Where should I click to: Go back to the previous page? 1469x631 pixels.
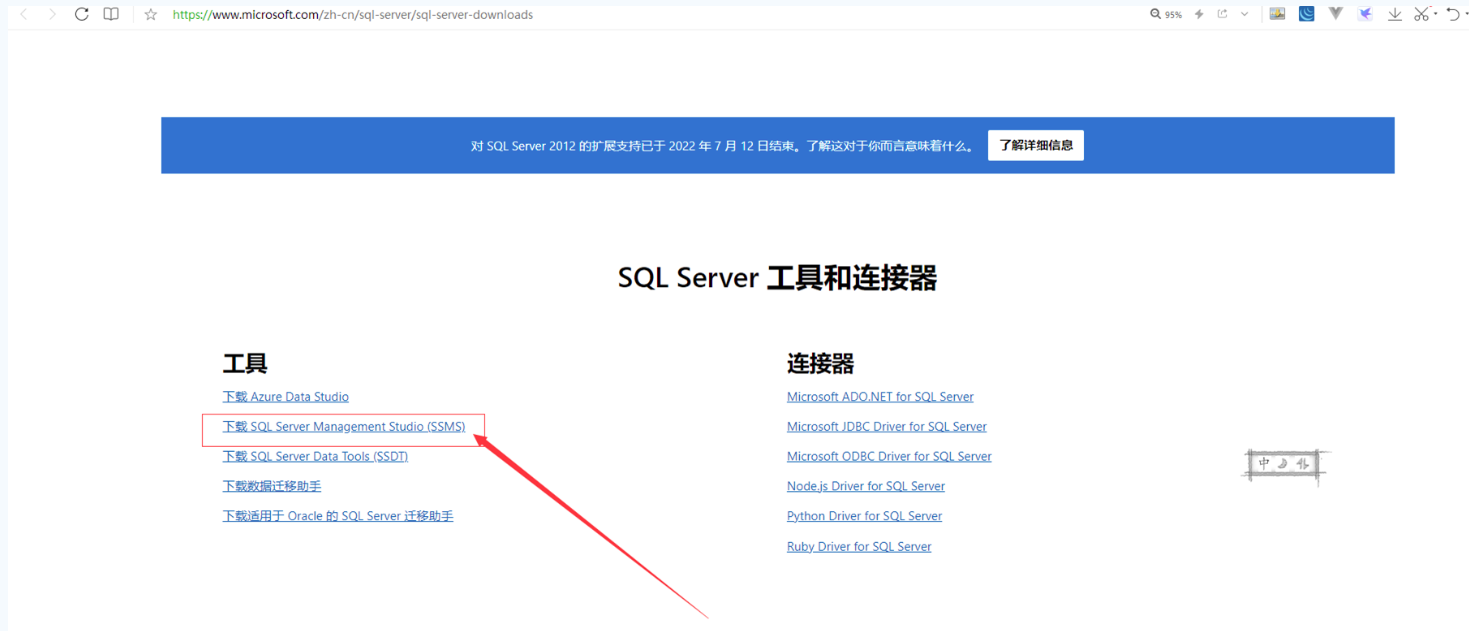point(24,14)
